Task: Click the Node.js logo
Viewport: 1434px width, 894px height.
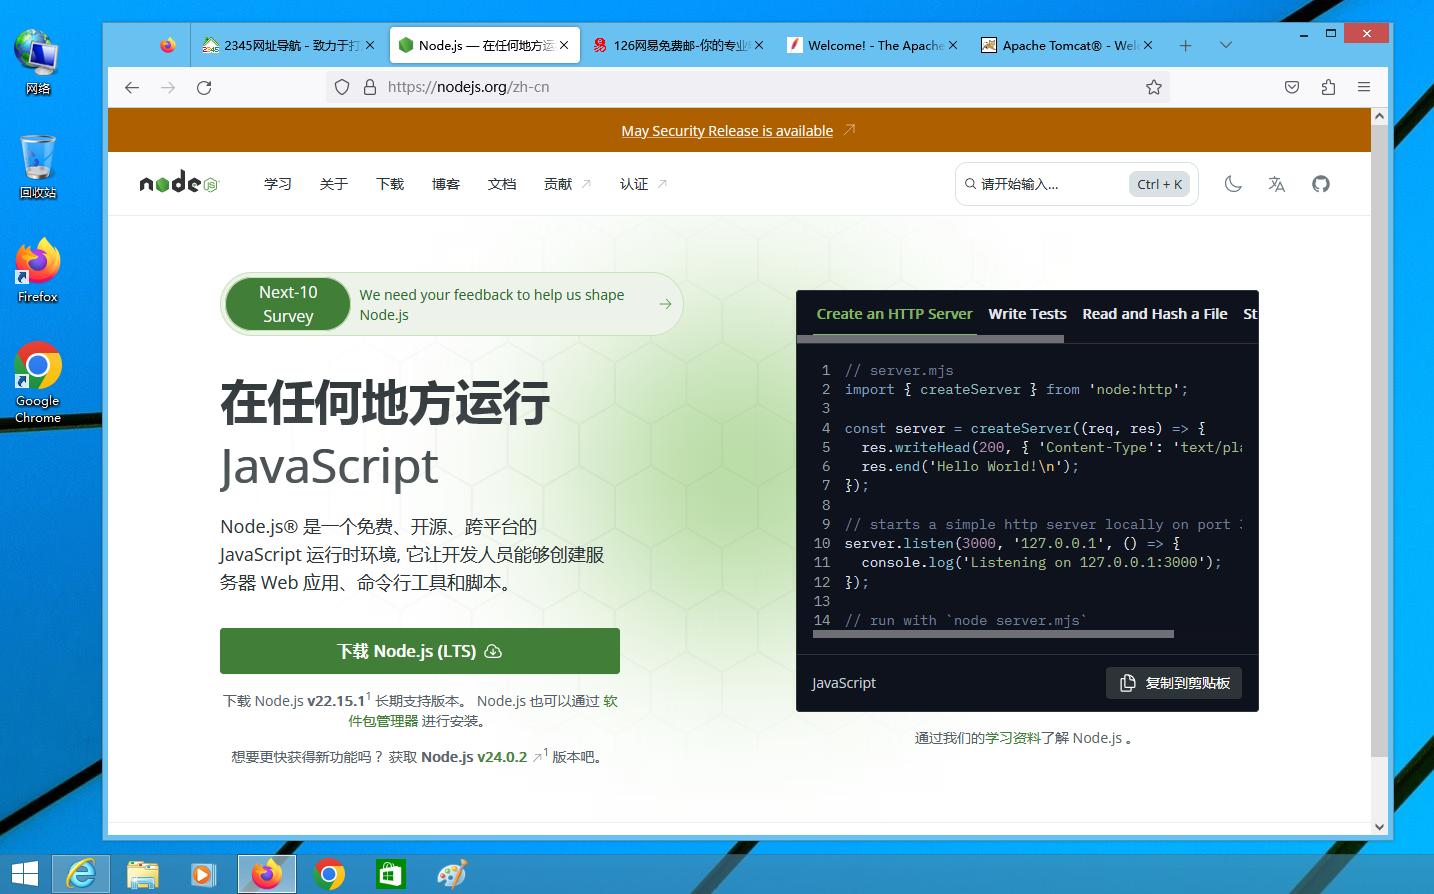Action: 178,183
